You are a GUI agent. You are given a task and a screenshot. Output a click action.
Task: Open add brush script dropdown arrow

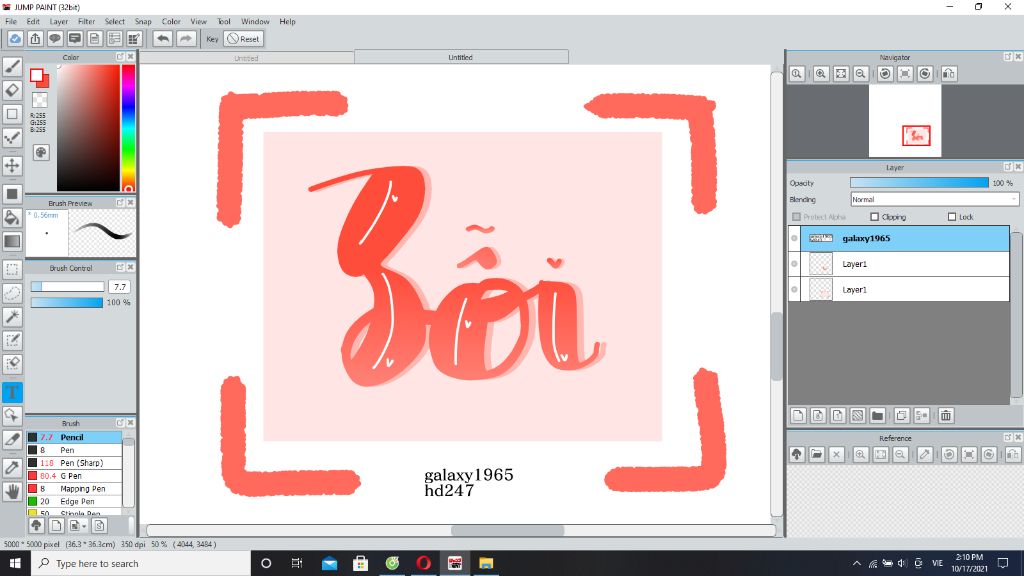pos(84,526)
